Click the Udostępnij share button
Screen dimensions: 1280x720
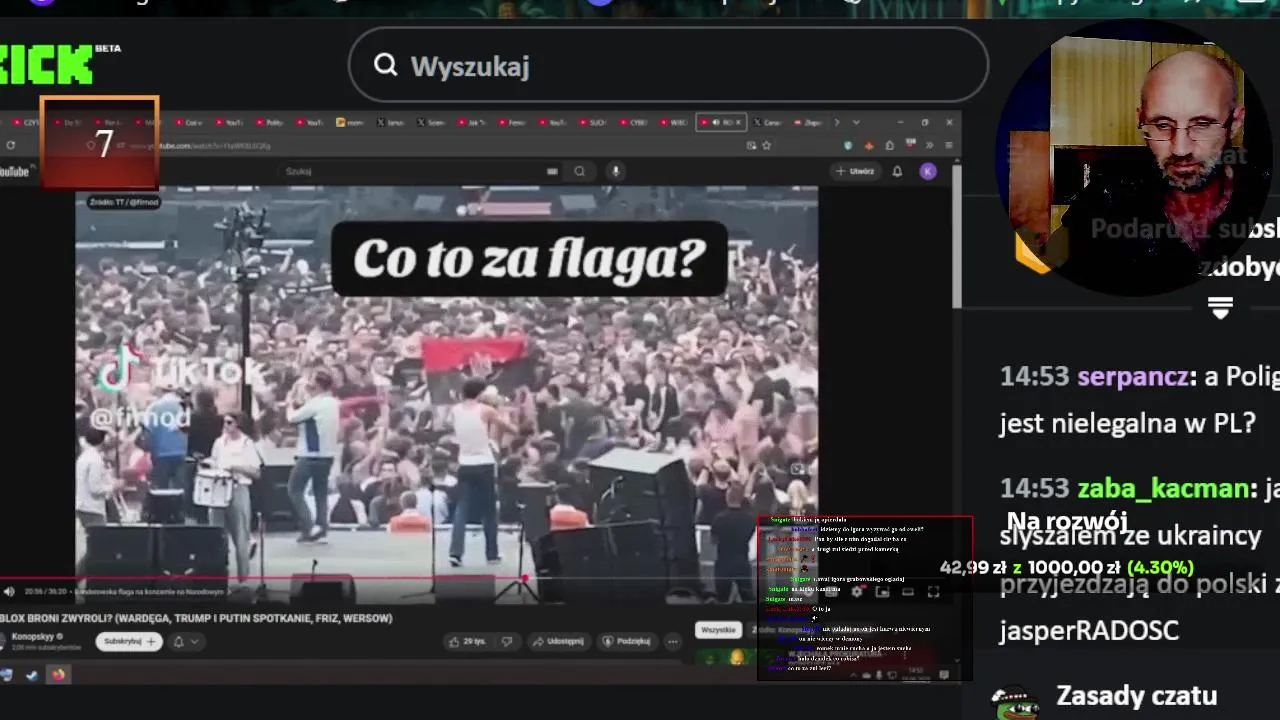[x=559, y=641]
